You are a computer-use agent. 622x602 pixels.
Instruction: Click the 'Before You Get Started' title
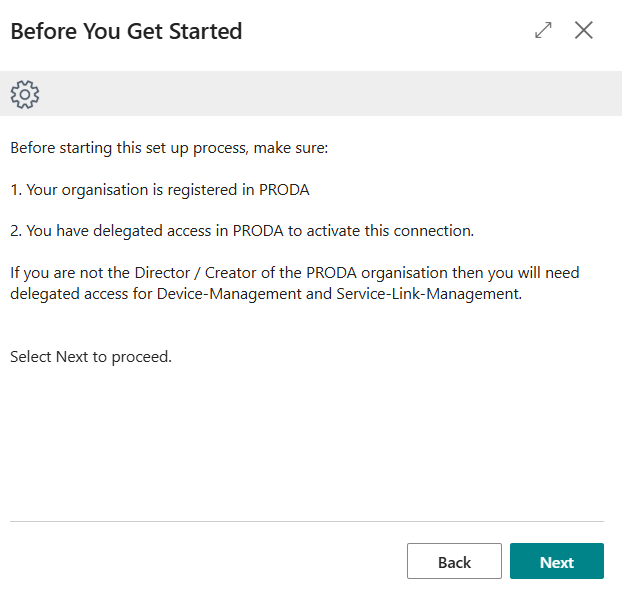tap(126, 31)
